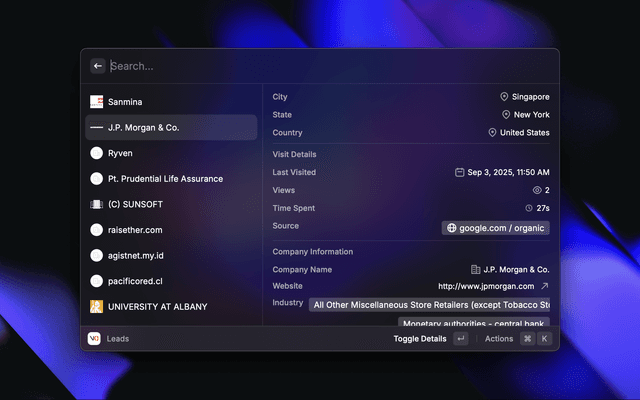Image resolution: width=640 pixels, height=400 pixels.
Task: Click the eye icon beside Views count
Action: pyautogui.click(x=537, y=190)
